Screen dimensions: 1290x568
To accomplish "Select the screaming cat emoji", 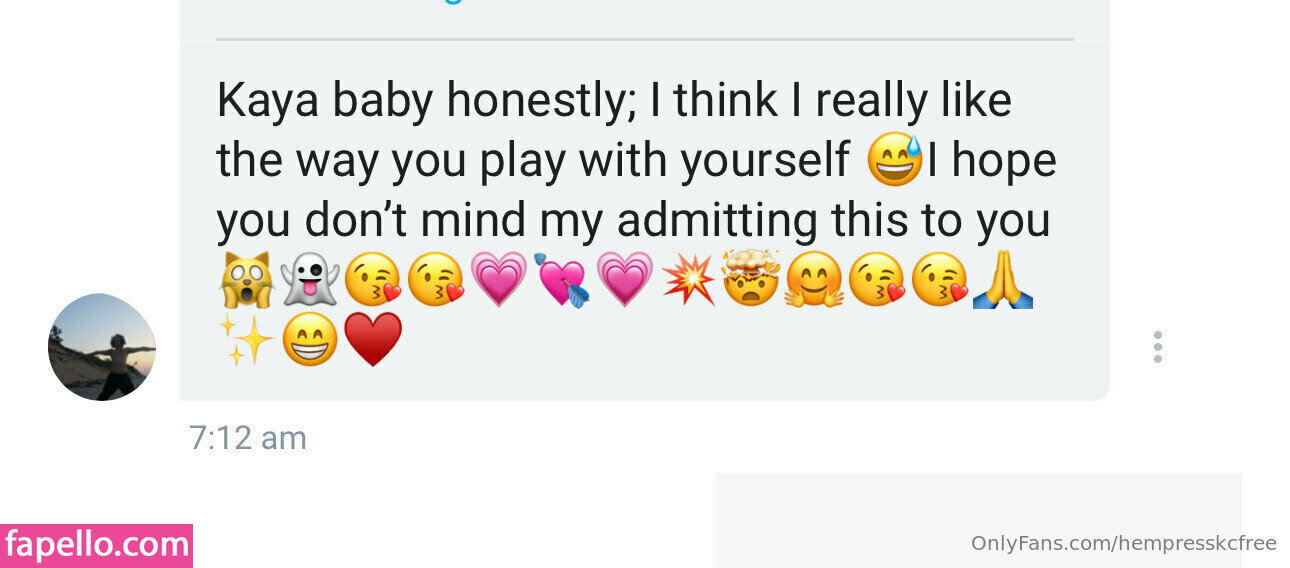I will coord(247,280).
